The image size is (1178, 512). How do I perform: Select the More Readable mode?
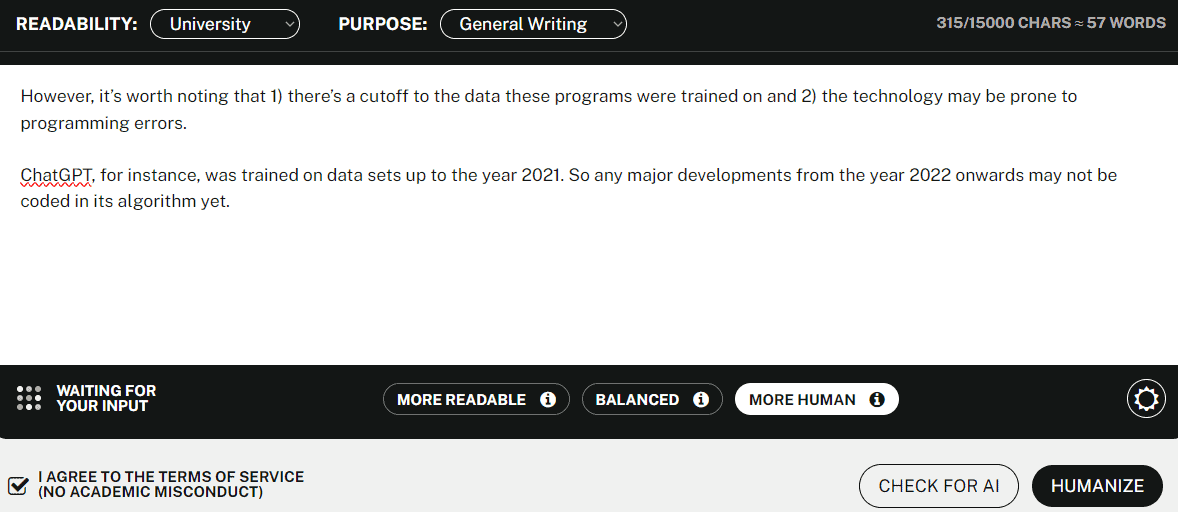(476, 399)
